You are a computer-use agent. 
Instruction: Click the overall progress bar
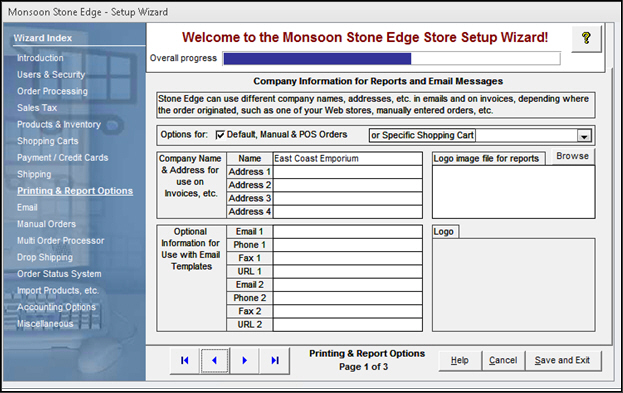pos(391,59)
